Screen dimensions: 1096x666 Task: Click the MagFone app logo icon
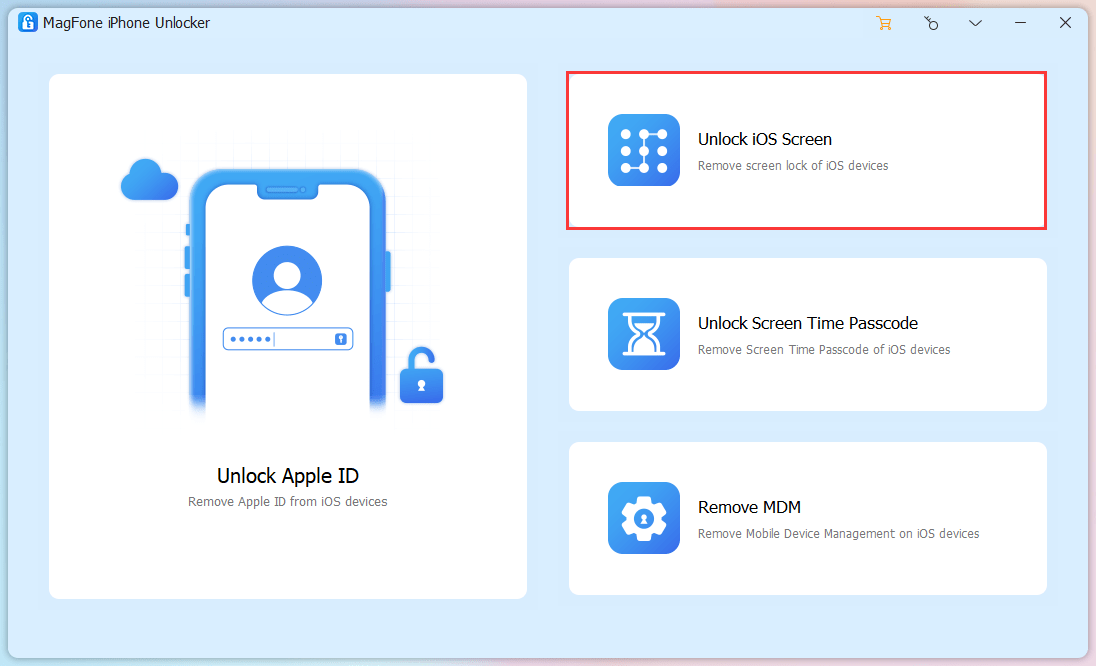28,22
